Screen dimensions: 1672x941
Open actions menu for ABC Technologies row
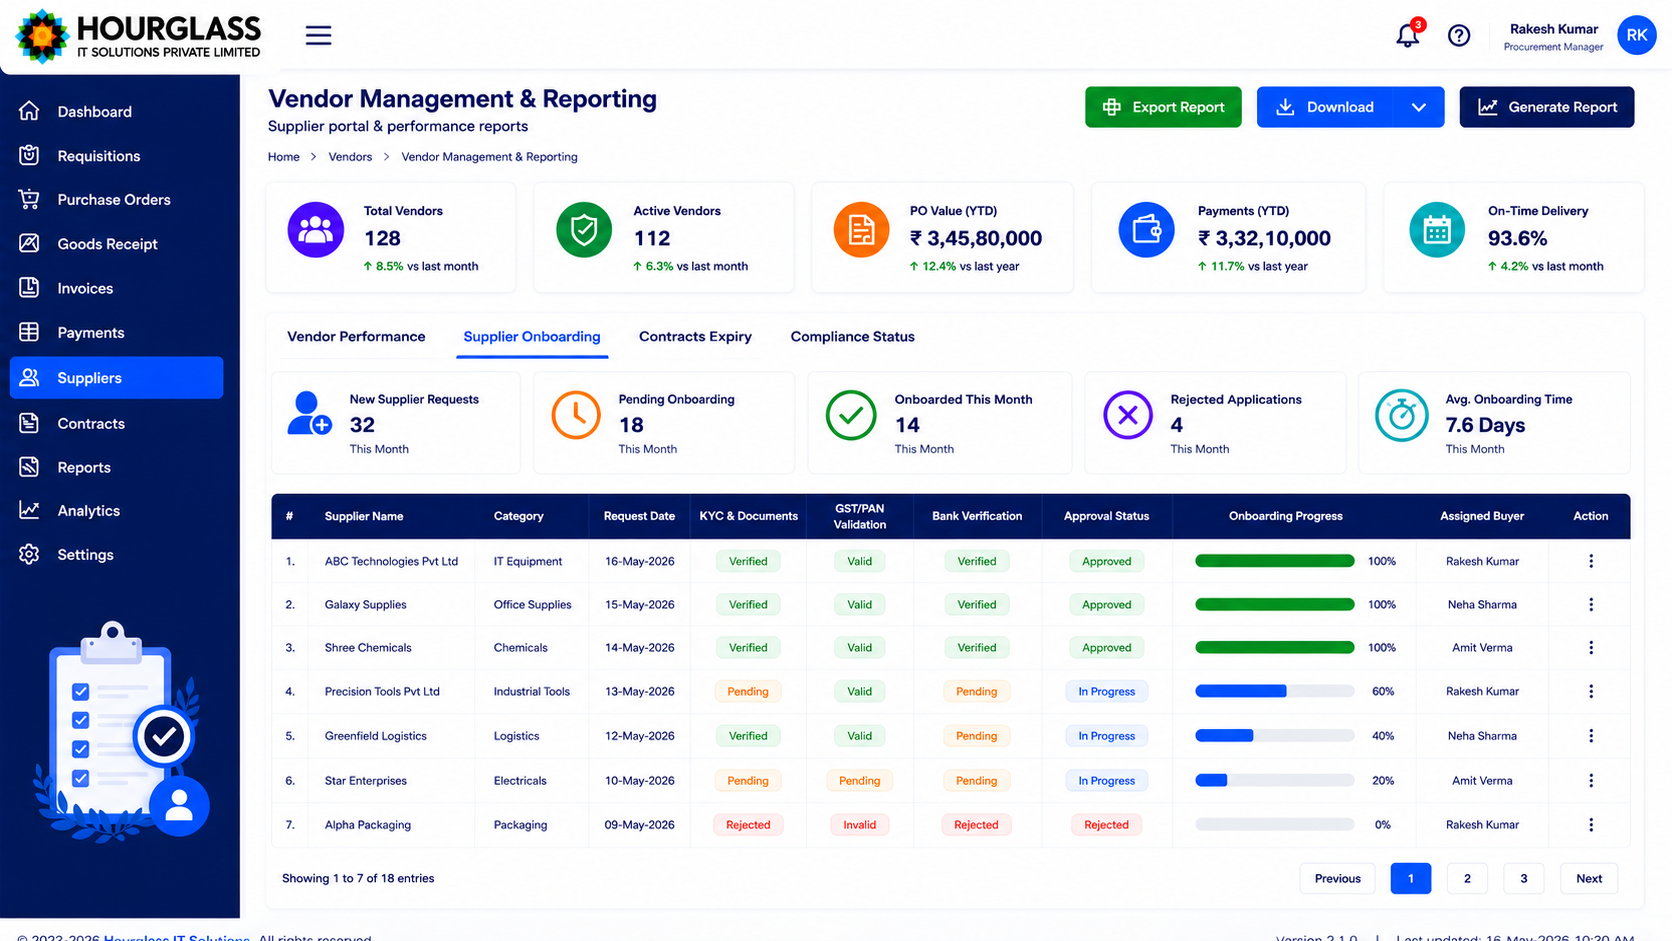click(1591, 561)
